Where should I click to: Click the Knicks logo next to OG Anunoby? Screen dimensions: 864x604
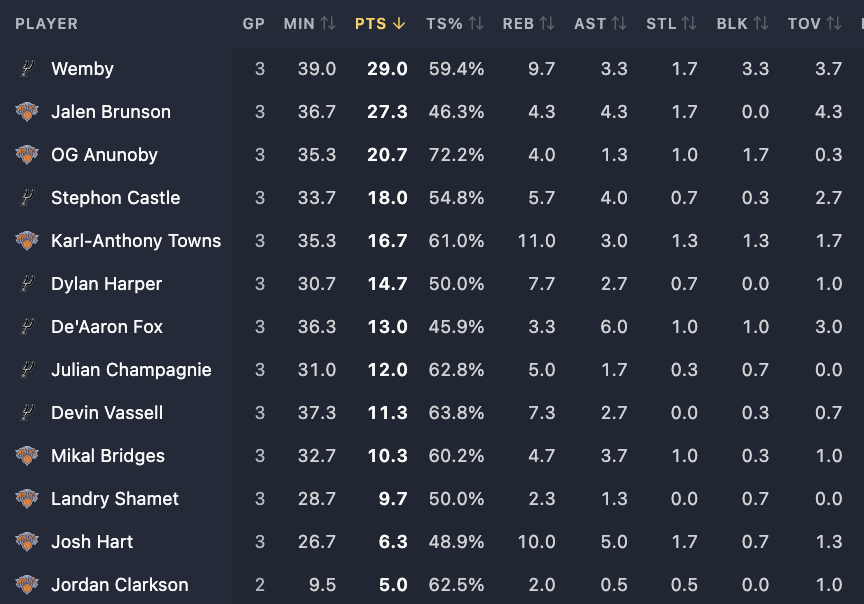coord(27,155)
